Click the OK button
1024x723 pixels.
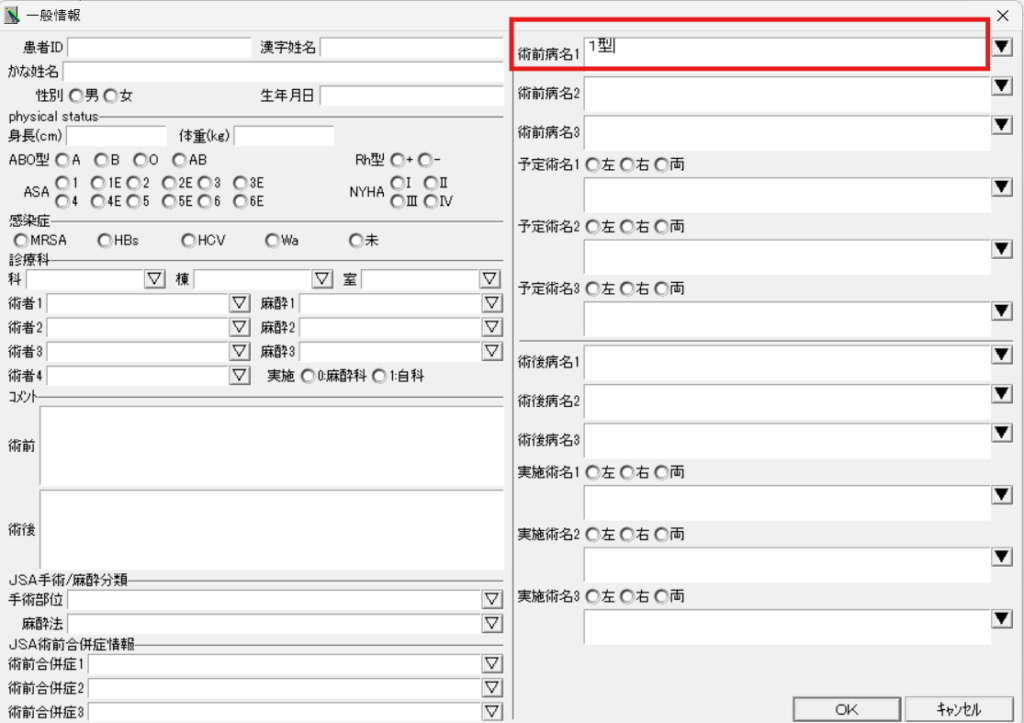pos(845,709)
